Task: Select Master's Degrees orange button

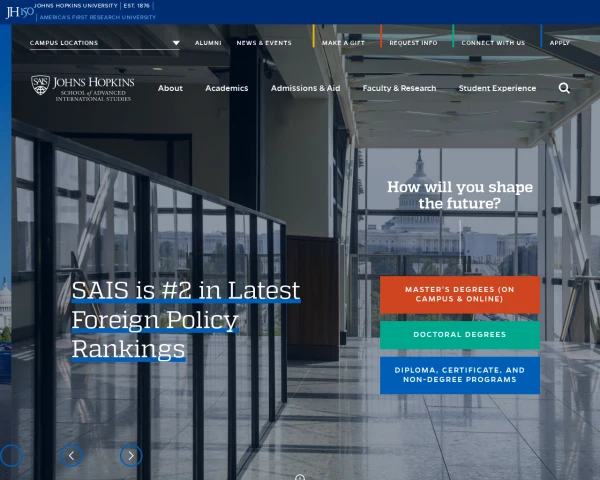Action: 460,294
